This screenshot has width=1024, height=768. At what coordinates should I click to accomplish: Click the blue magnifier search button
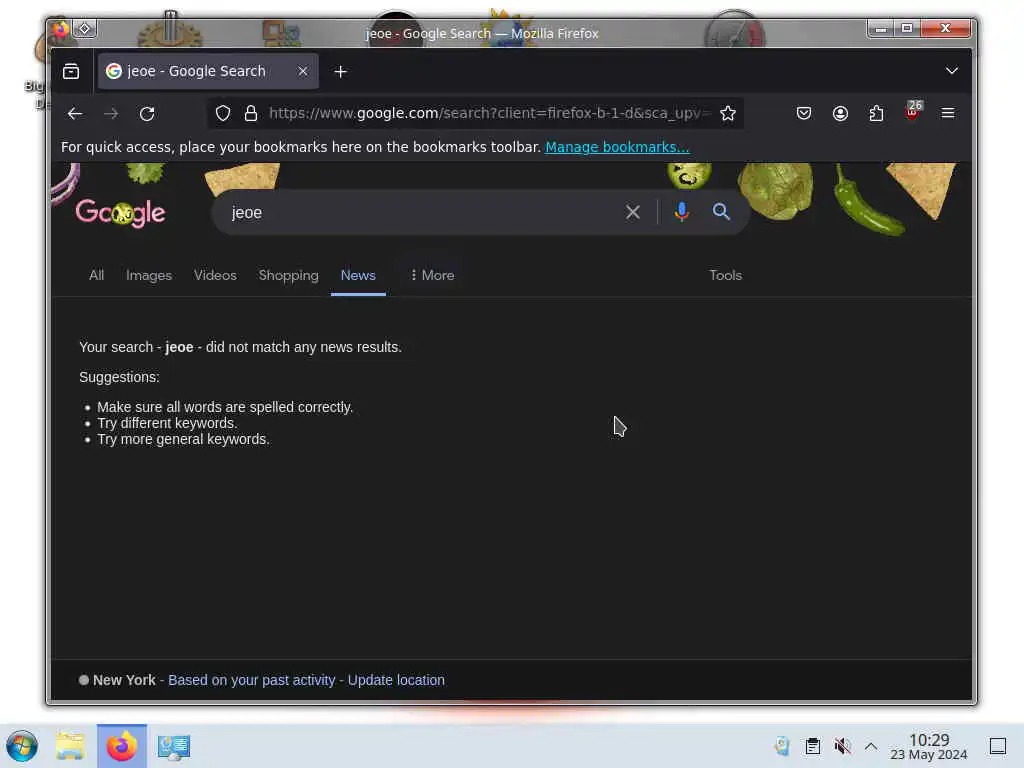(721, 212)
